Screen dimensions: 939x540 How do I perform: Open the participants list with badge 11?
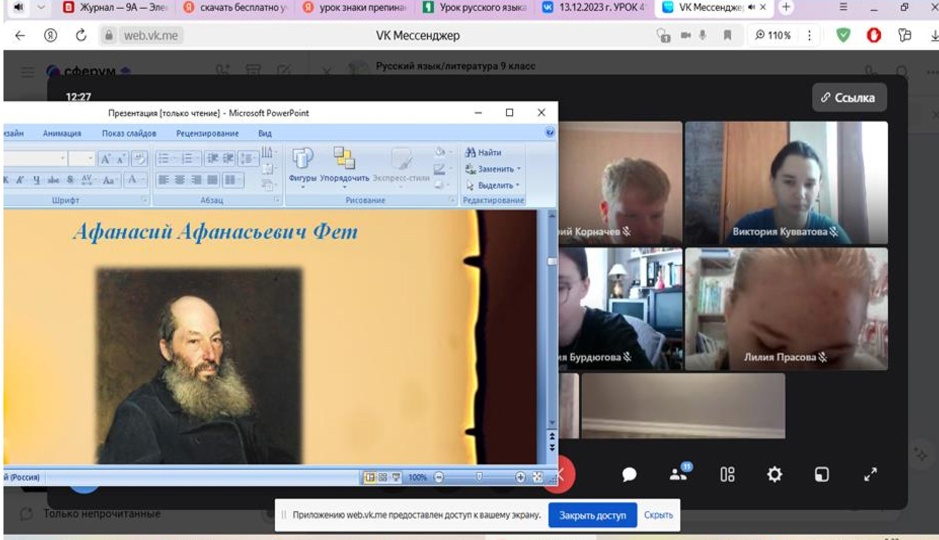click(x=679, y=474)
